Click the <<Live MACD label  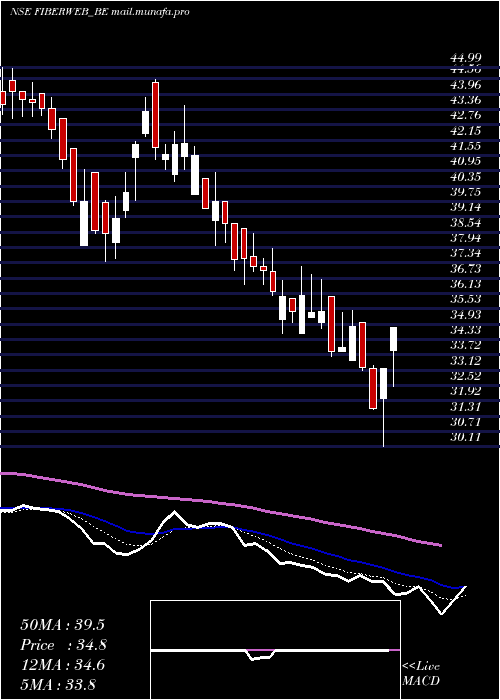coord(421,674)
